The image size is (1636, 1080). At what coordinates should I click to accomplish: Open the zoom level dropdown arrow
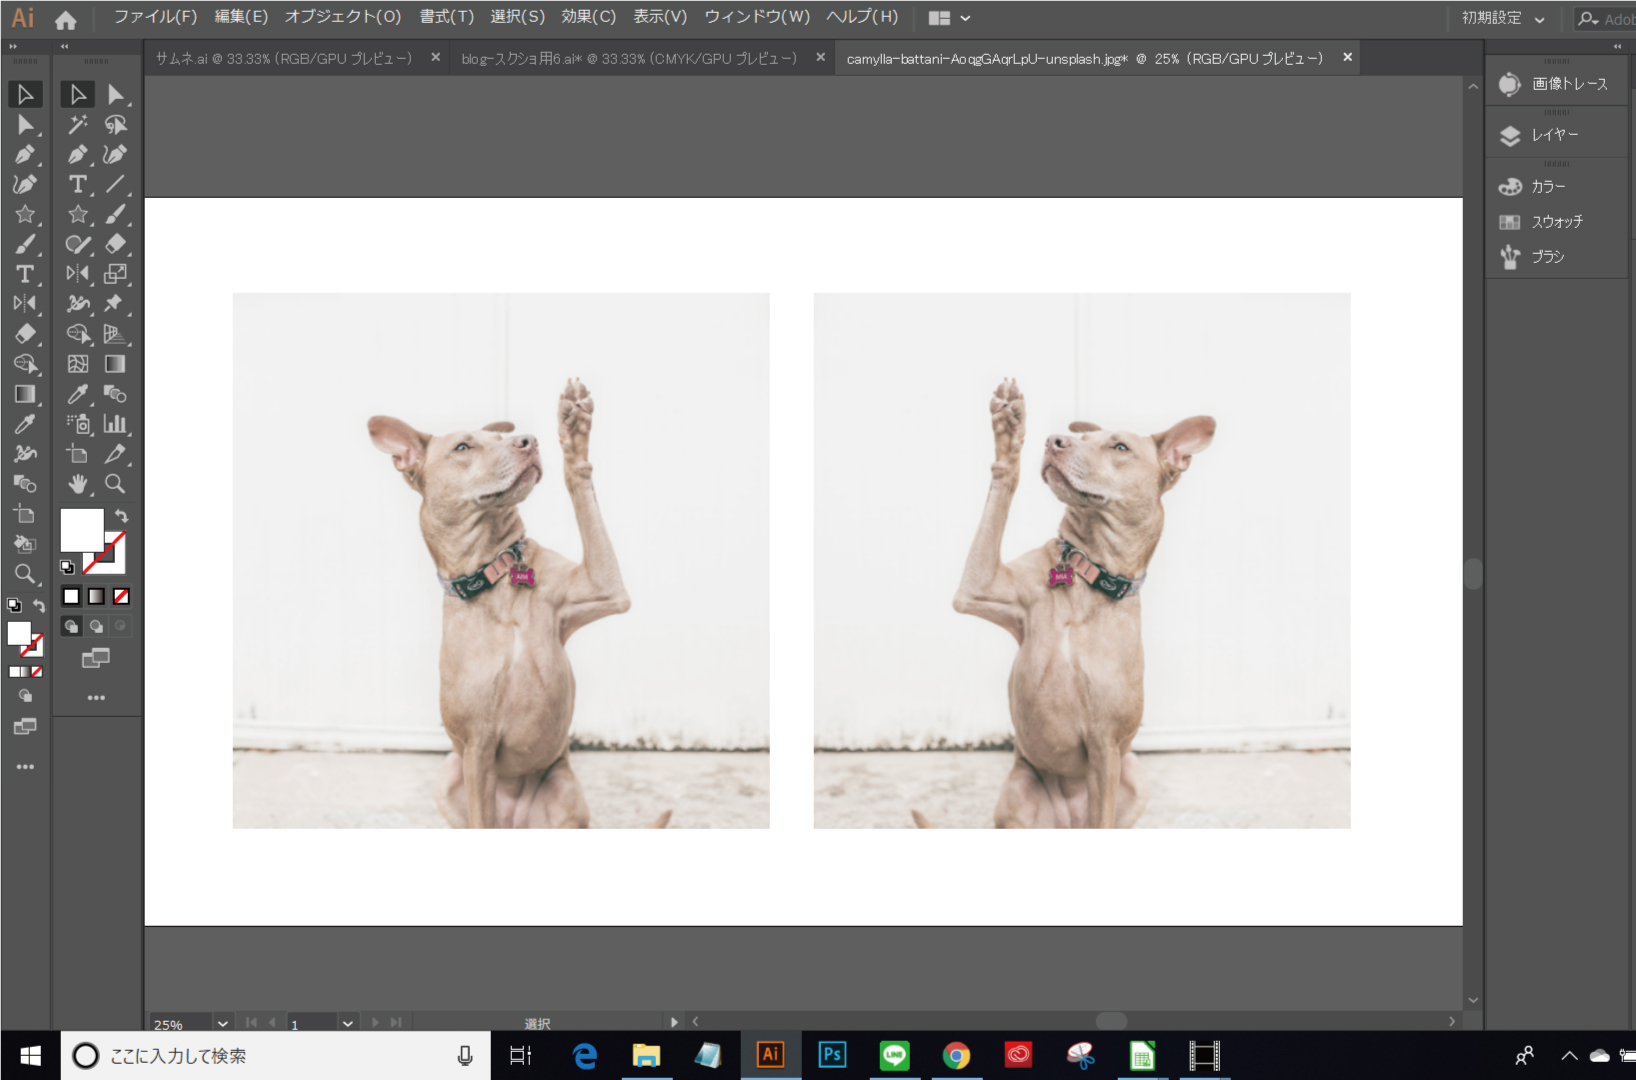pos(223,1023)
